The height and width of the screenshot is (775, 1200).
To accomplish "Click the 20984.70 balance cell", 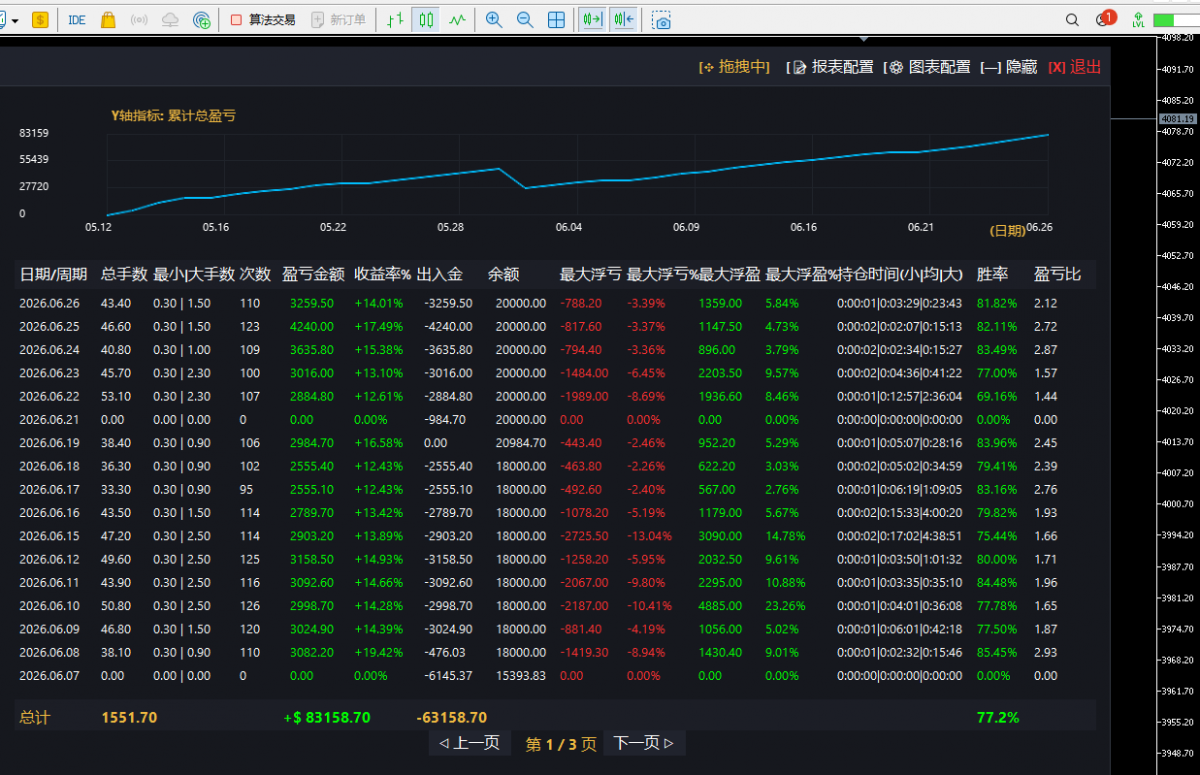I will click(521, 443).
